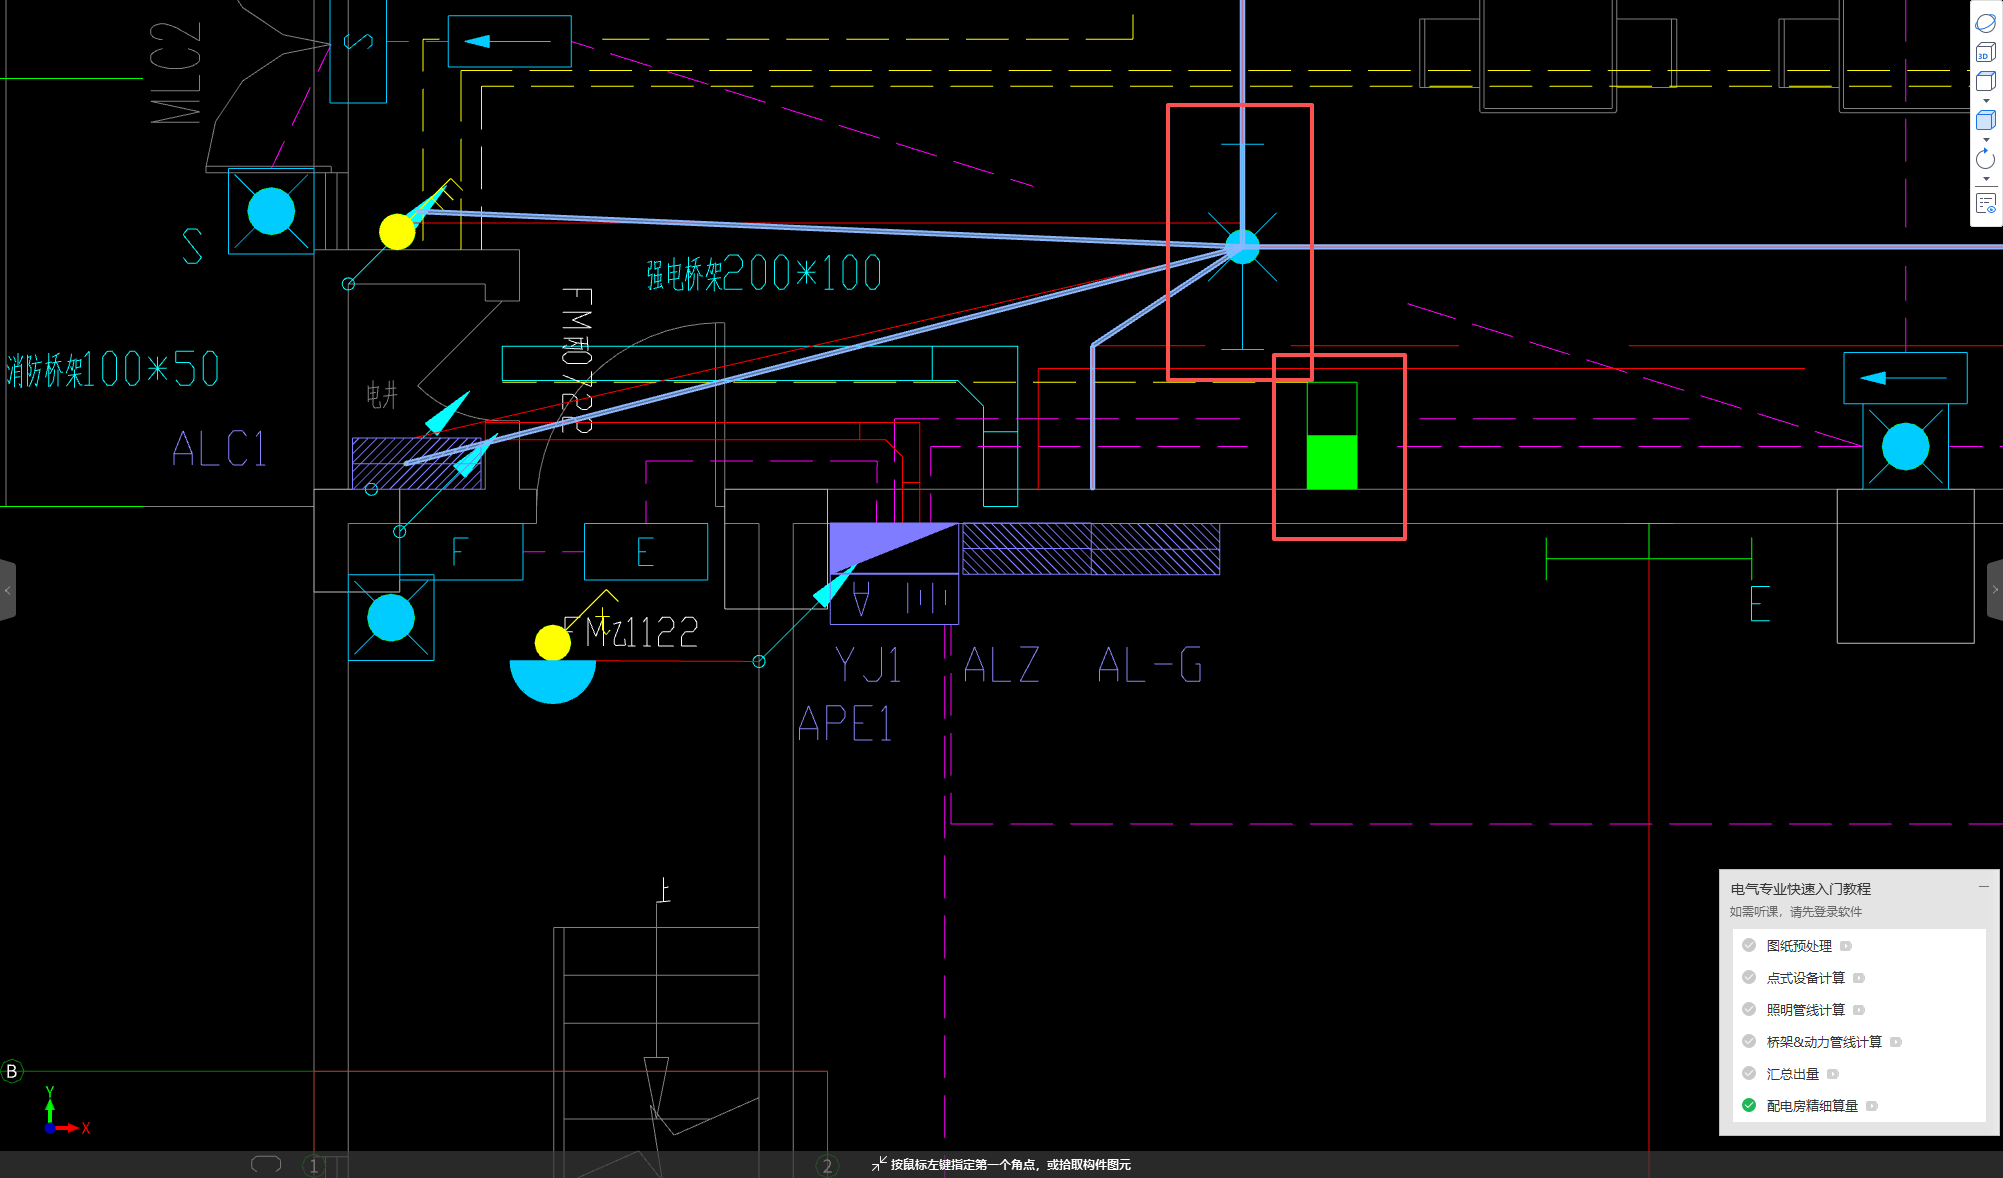Image resolution: width=2003 pixels, height=1178 pixels.
Task: Click the XY coordinate axis indicator
Action: point(65,1112)
